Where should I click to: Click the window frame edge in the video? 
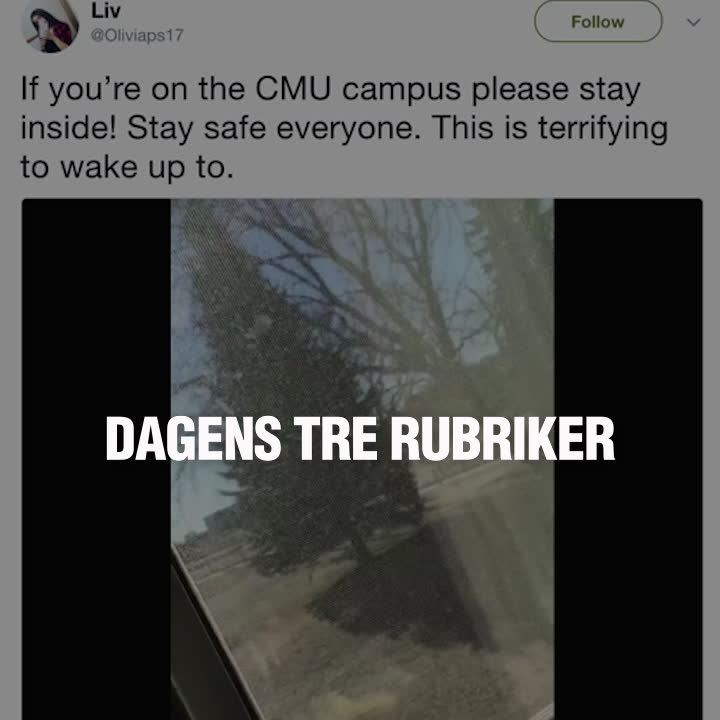(207, 643)
